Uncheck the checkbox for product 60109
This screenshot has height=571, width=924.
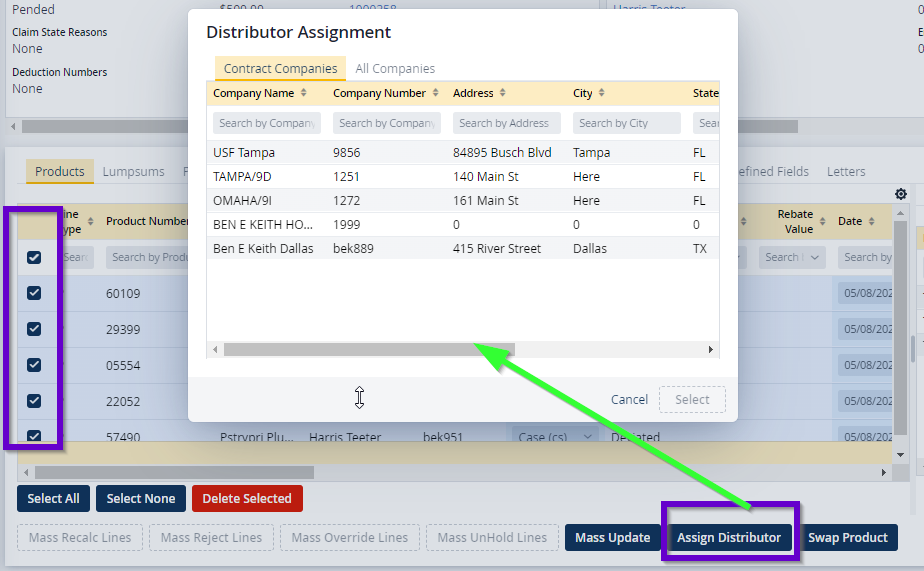coord(34,293)
